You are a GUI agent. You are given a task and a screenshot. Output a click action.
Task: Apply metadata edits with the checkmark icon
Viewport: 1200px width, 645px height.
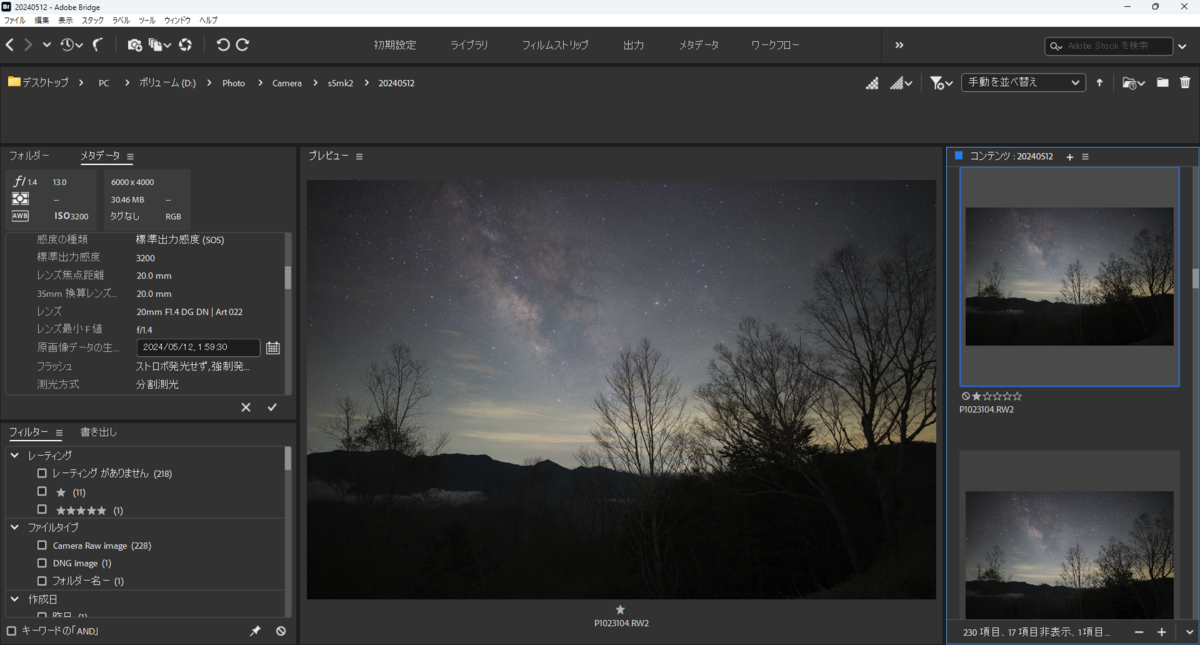point(272,407)
